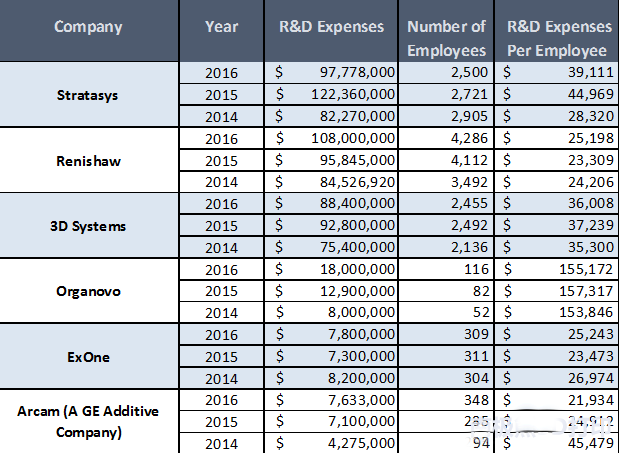Select the 155,172 per-employee cell
This screenshot has height=453, width=619.
coord(557,270)
